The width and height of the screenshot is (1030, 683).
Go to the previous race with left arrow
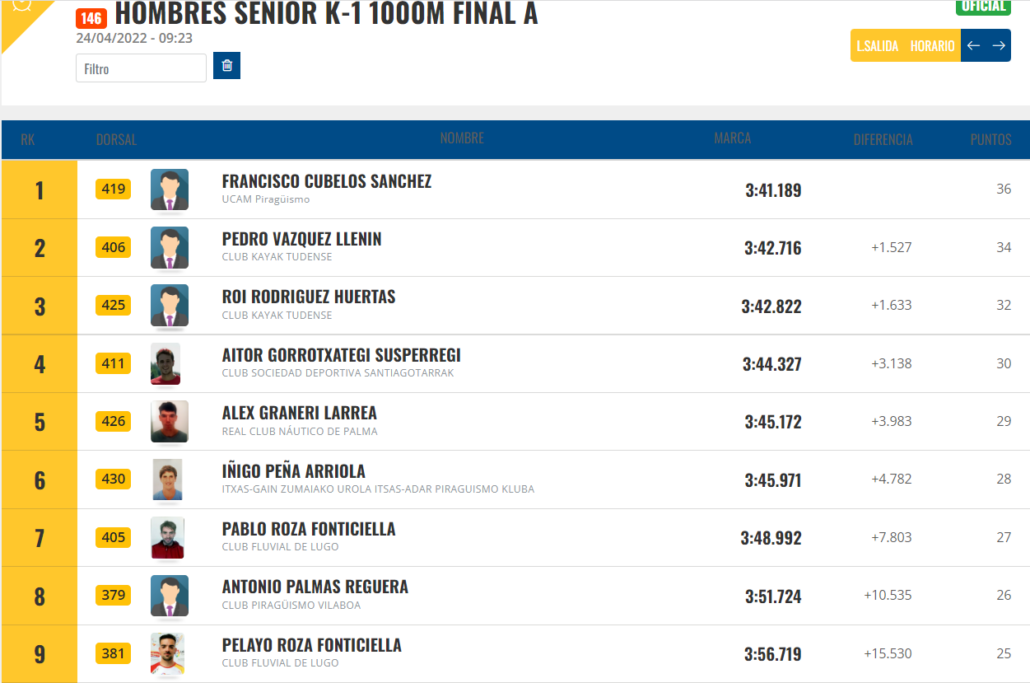pos(974,45)
